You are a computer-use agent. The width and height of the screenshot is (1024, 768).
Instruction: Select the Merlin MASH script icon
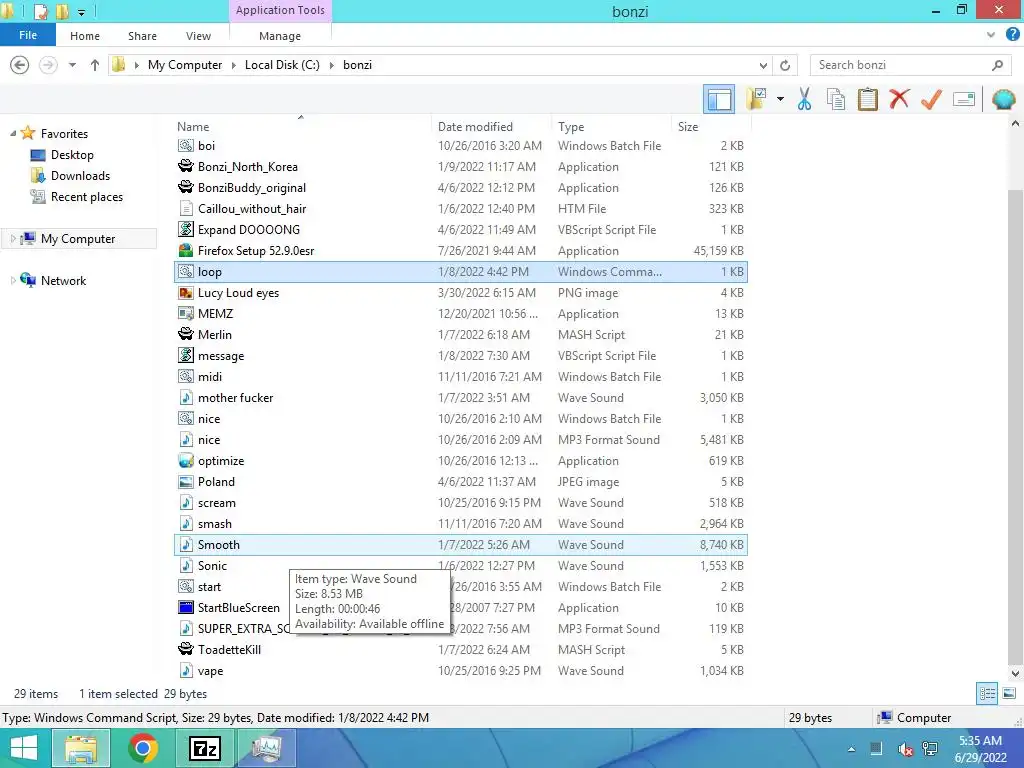[186, 334]
